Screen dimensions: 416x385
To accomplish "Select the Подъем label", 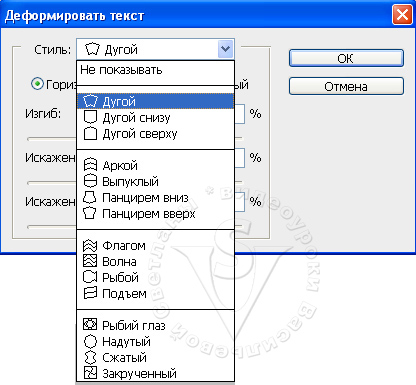I will pos(124,293).
